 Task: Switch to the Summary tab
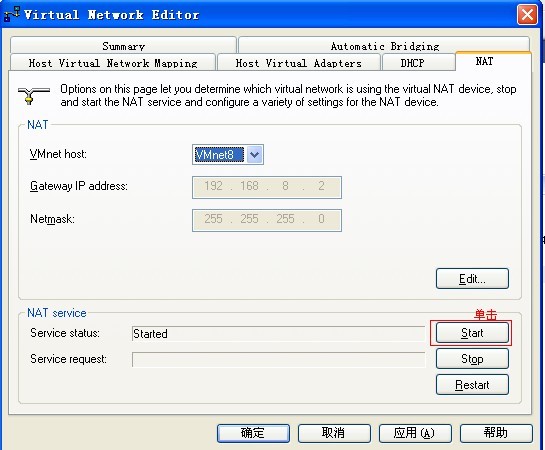tap(123, 45)
